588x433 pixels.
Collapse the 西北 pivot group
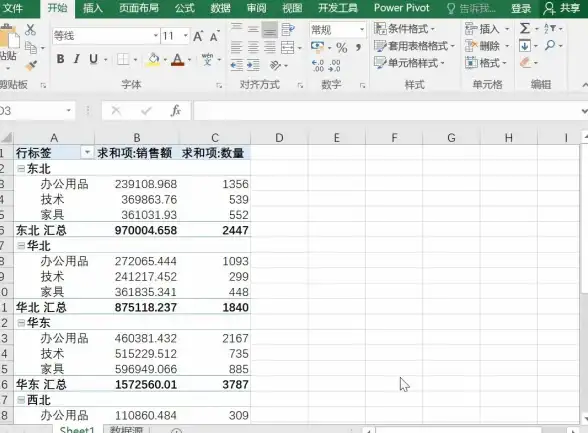(x=21, y=400)
